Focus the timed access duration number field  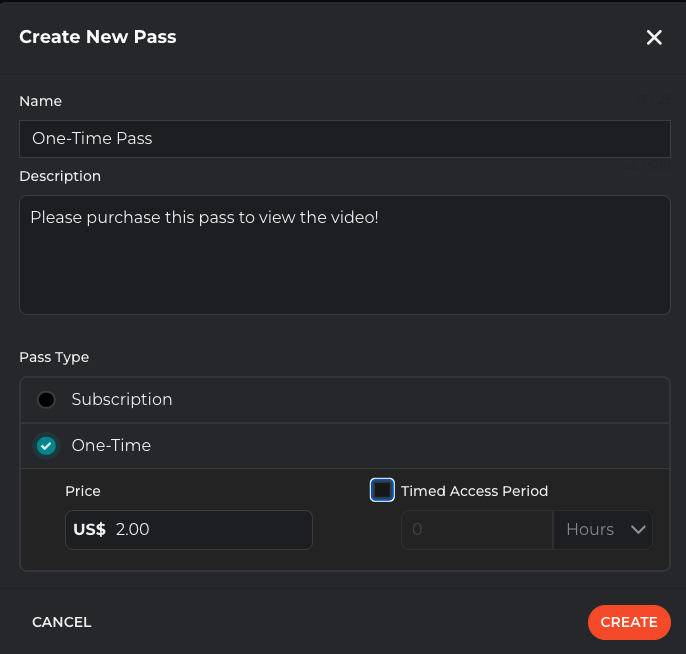(x=477, y=530)
